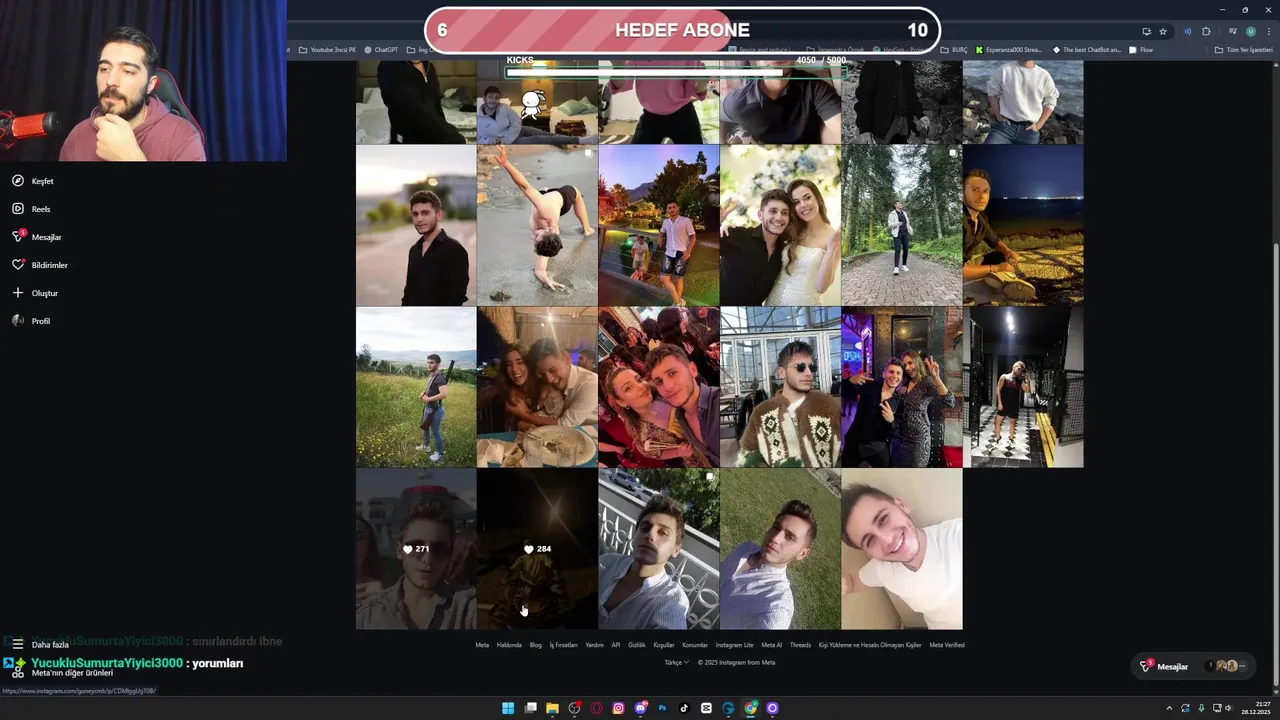The height and width of the screenshot is (720, 1280).
Task: Open BURÇ bookmark folder
Action: click(954, 49)
